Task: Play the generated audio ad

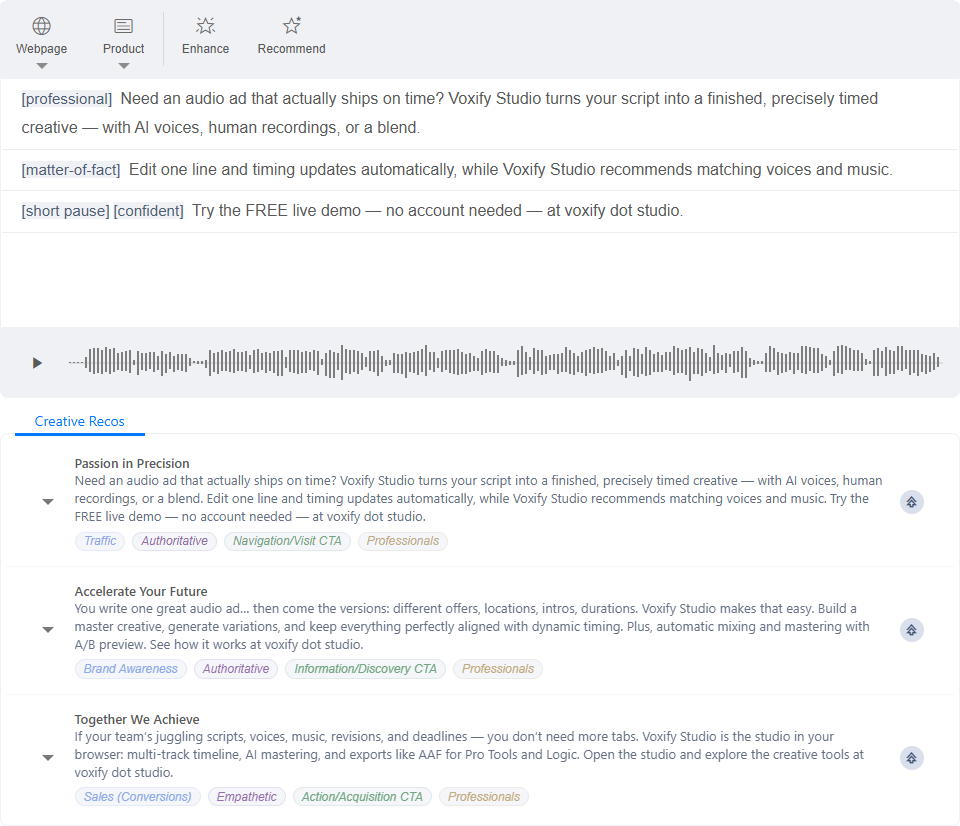Action: tap(37, 363)
